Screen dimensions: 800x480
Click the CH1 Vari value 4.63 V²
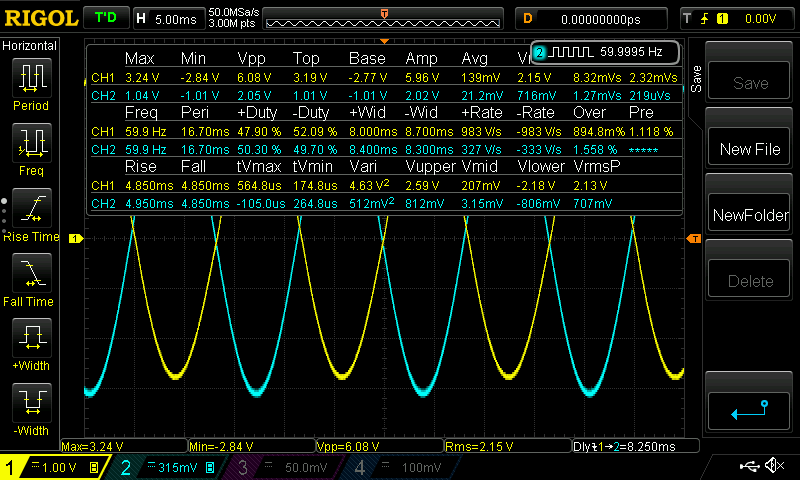369,185
